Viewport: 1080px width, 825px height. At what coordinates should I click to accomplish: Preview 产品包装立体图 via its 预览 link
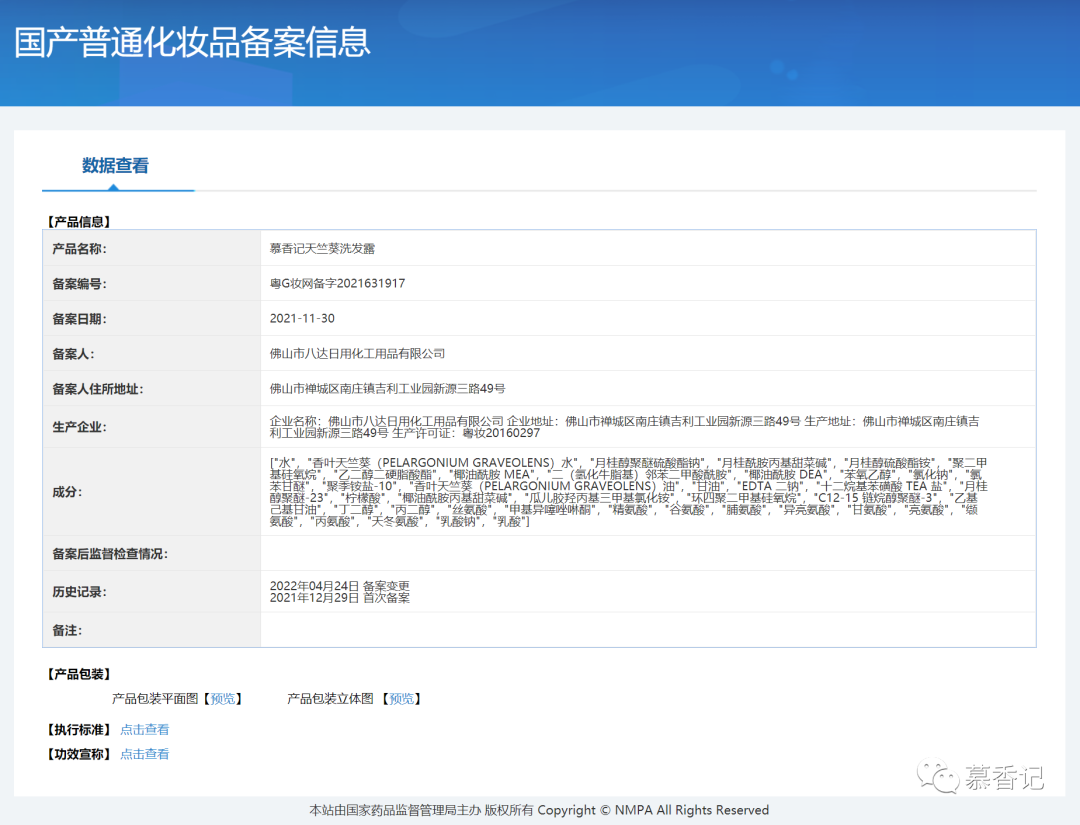click(402, 699)
